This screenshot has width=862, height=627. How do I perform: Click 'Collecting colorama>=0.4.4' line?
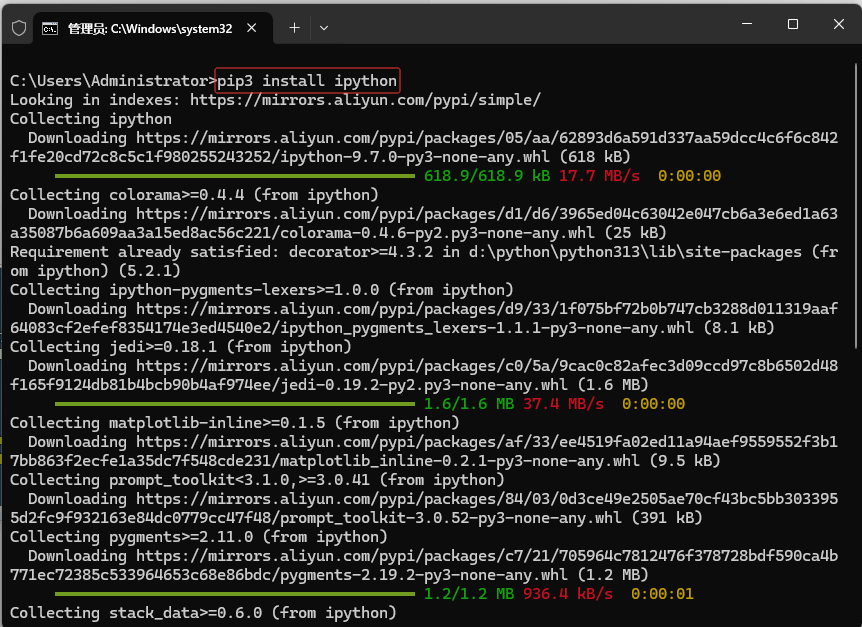(194, 195)
